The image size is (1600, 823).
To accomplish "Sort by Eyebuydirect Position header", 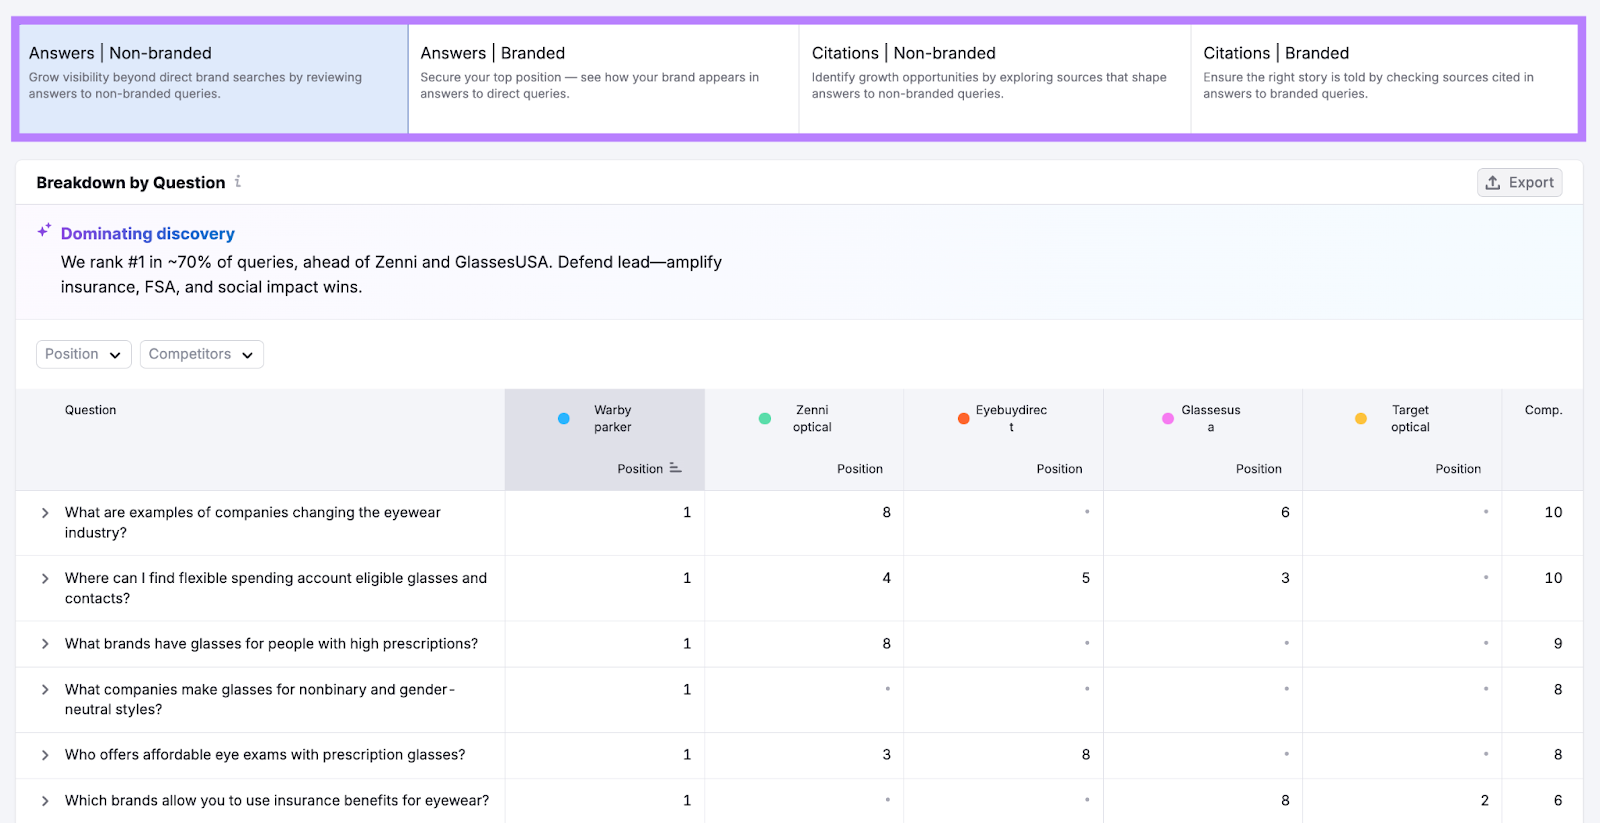I will coord(1059,469).
